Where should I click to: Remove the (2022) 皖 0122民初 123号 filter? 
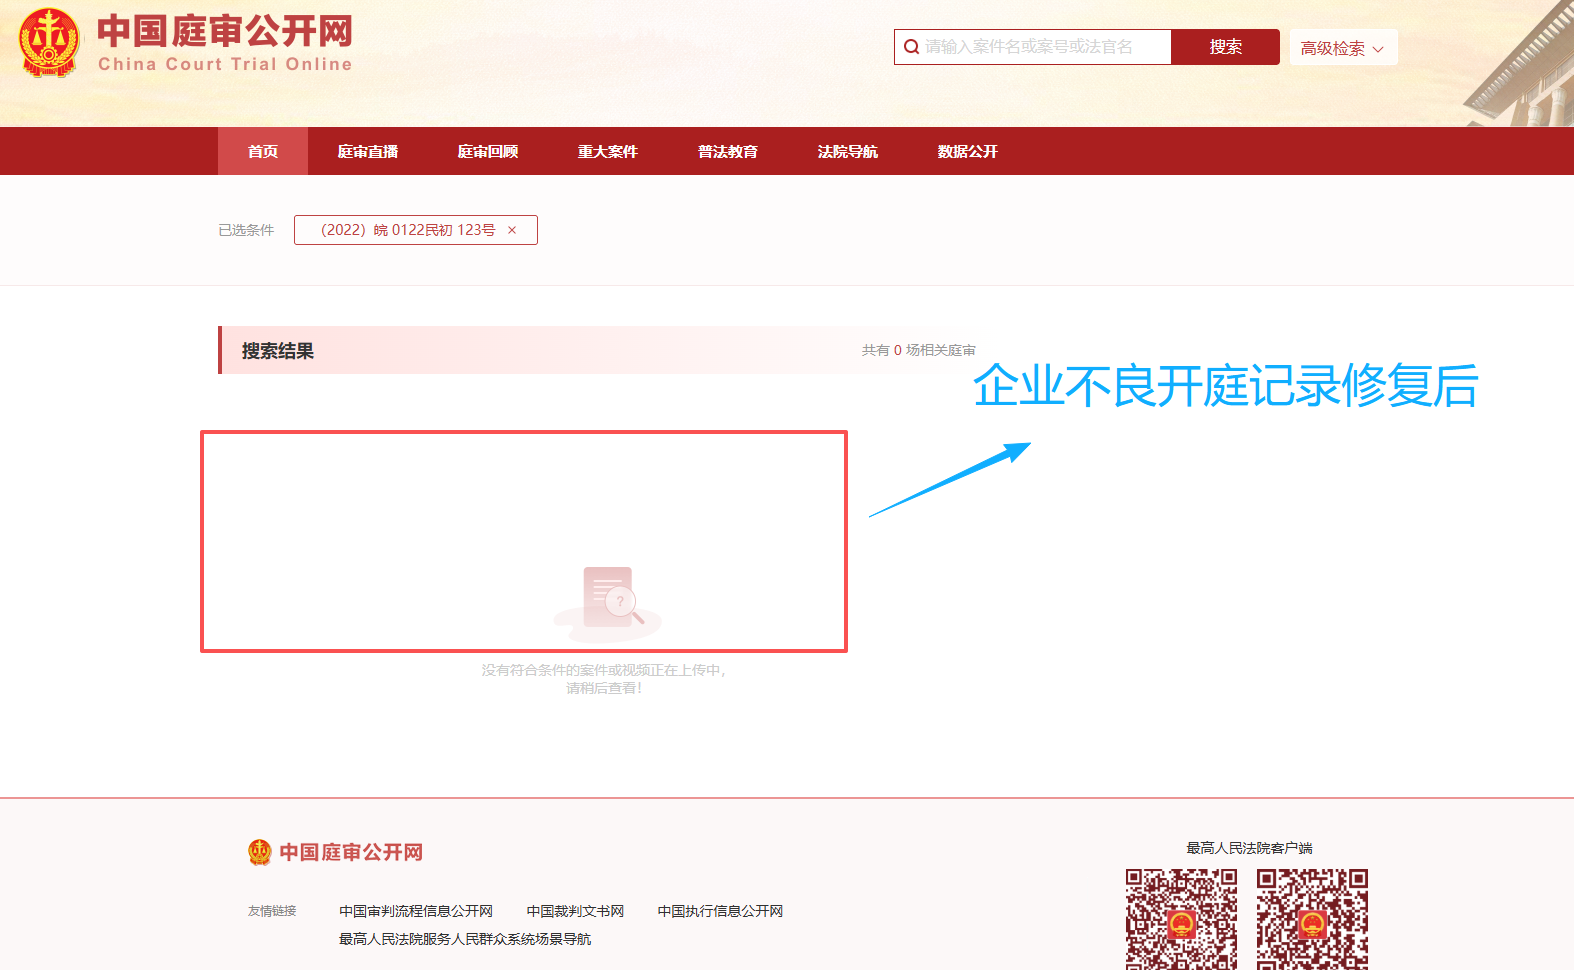click(512, 230)
